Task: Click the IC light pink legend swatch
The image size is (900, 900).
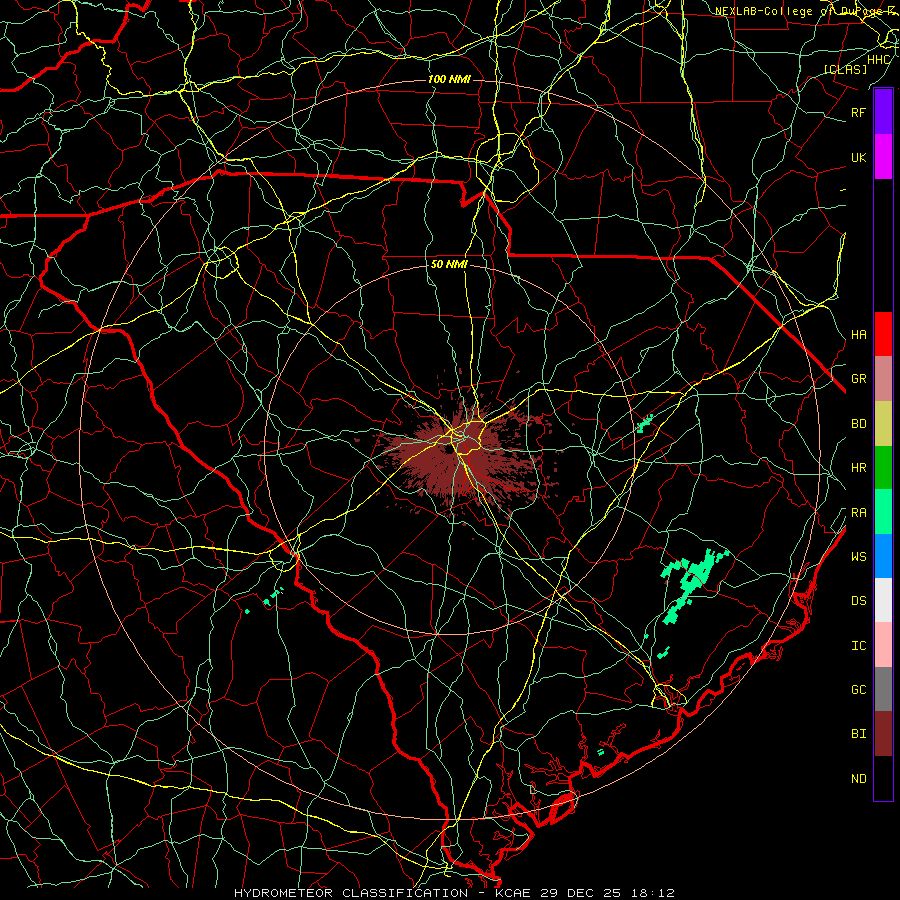Action: (x=883, y=645)
